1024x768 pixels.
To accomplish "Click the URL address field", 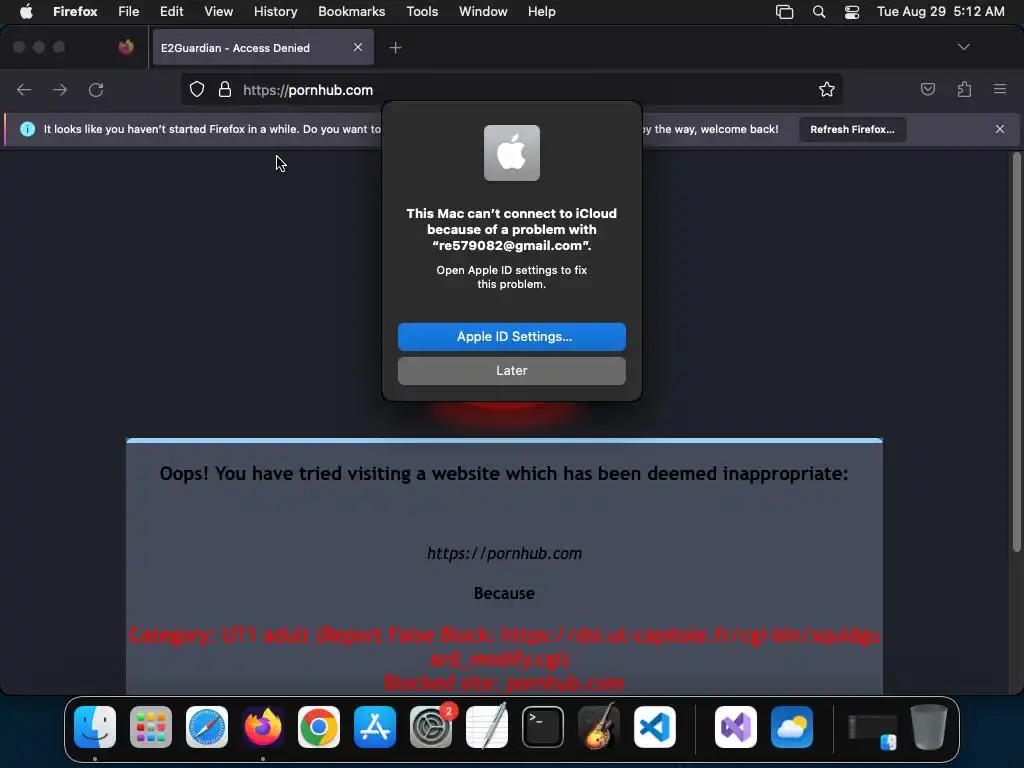I will click(512, 90).
